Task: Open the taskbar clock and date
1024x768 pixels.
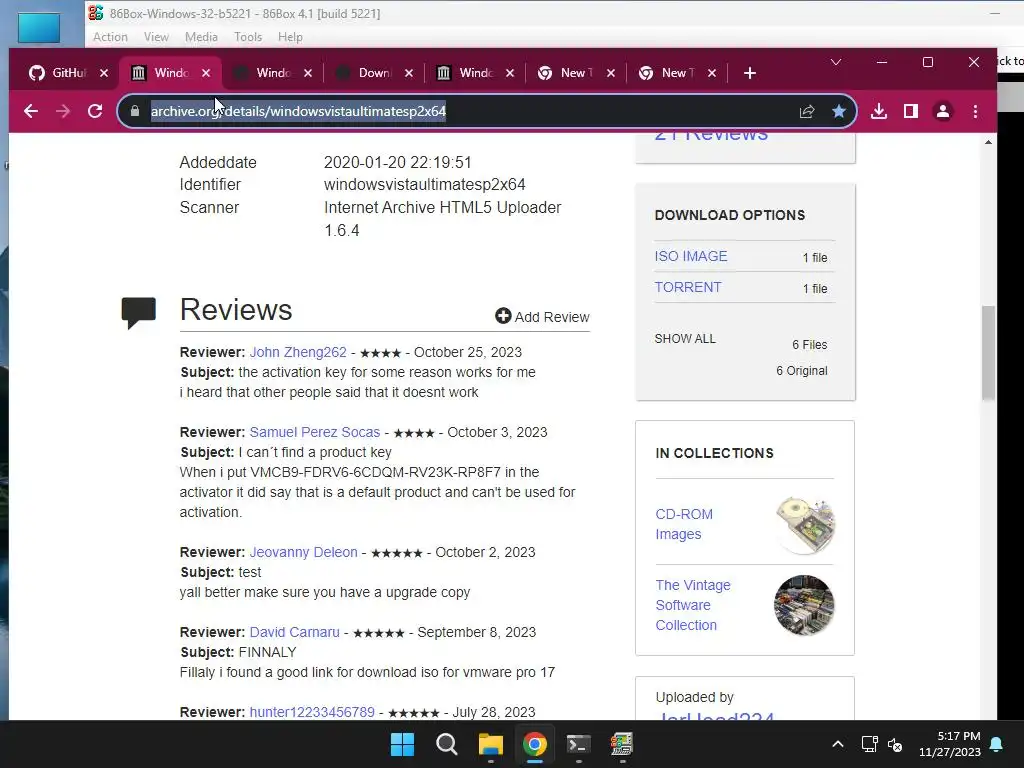Action: [950, 744]
